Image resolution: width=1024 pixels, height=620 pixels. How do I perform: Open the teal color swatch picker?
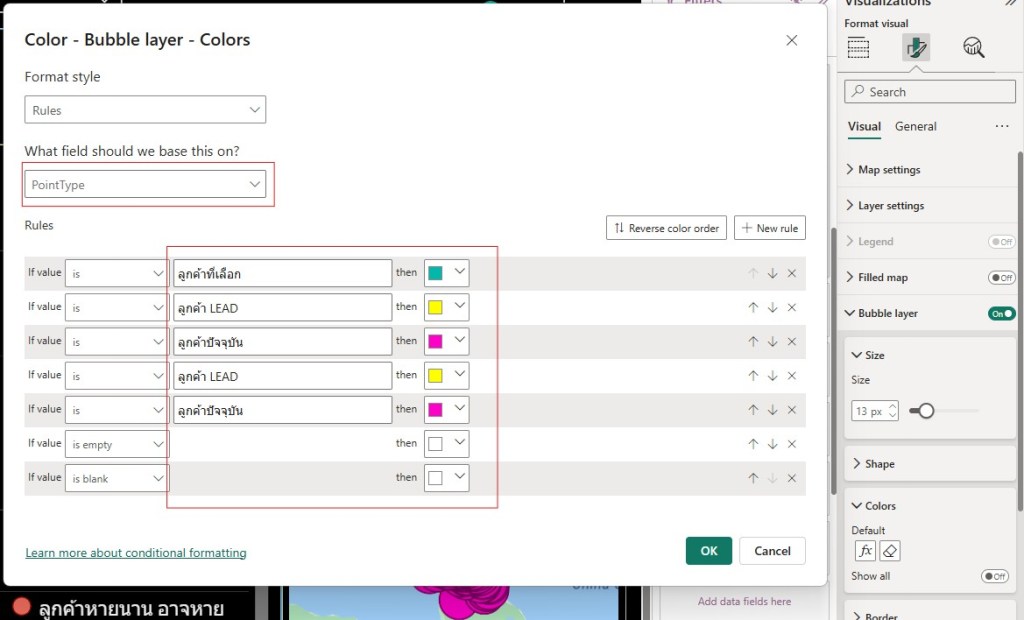446,273
